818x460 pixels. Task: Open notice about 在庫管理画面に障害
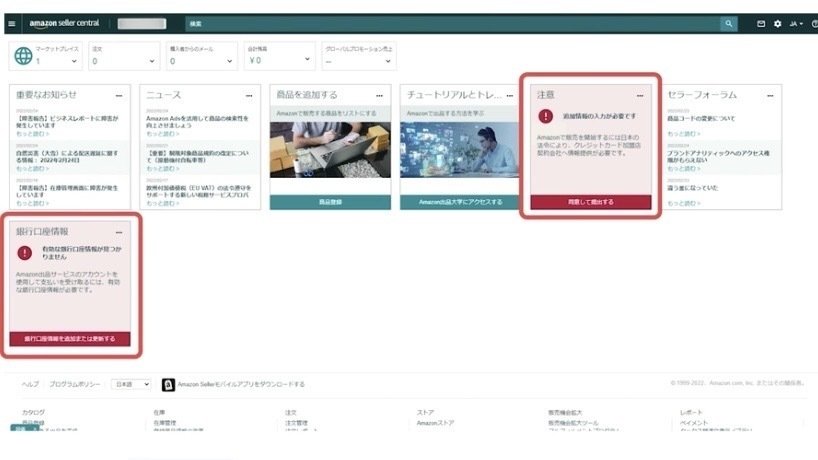pos(67,191)
